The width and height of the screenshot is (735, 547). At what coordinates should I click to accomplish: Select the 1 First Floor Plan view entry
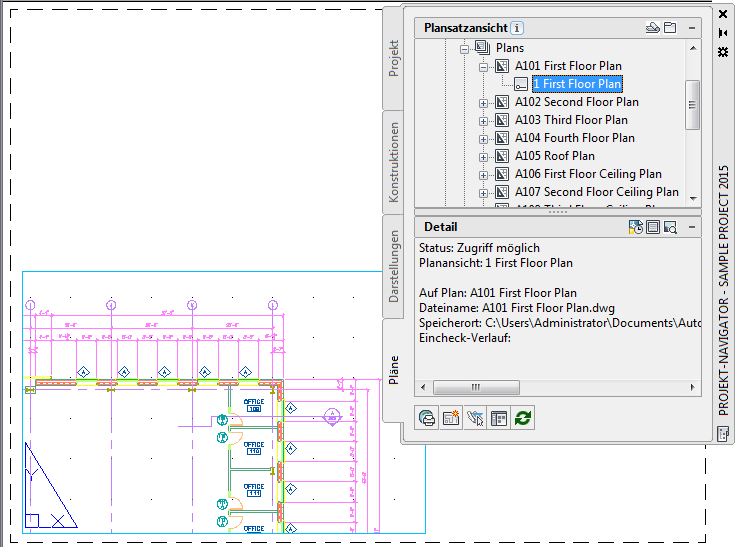578,84
